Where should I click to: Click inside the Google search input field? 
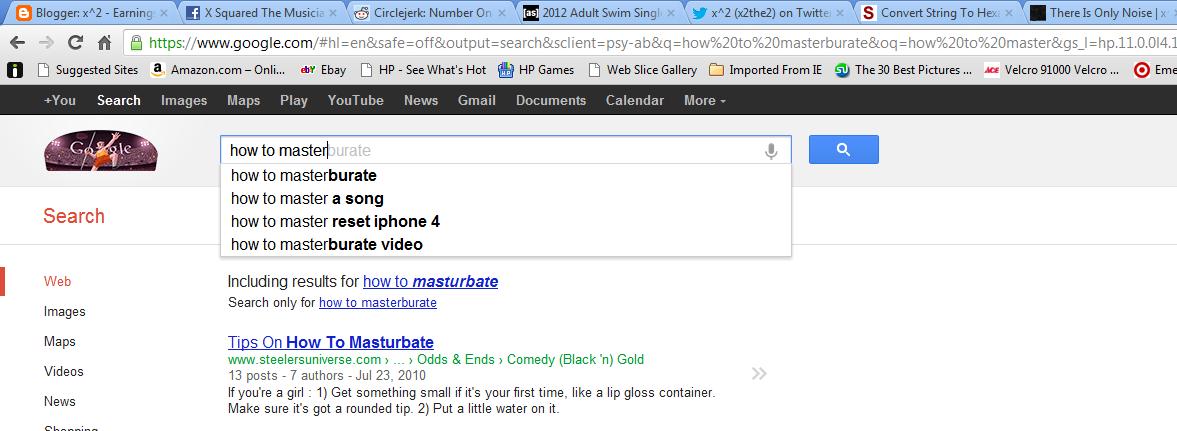coord(505,150)
